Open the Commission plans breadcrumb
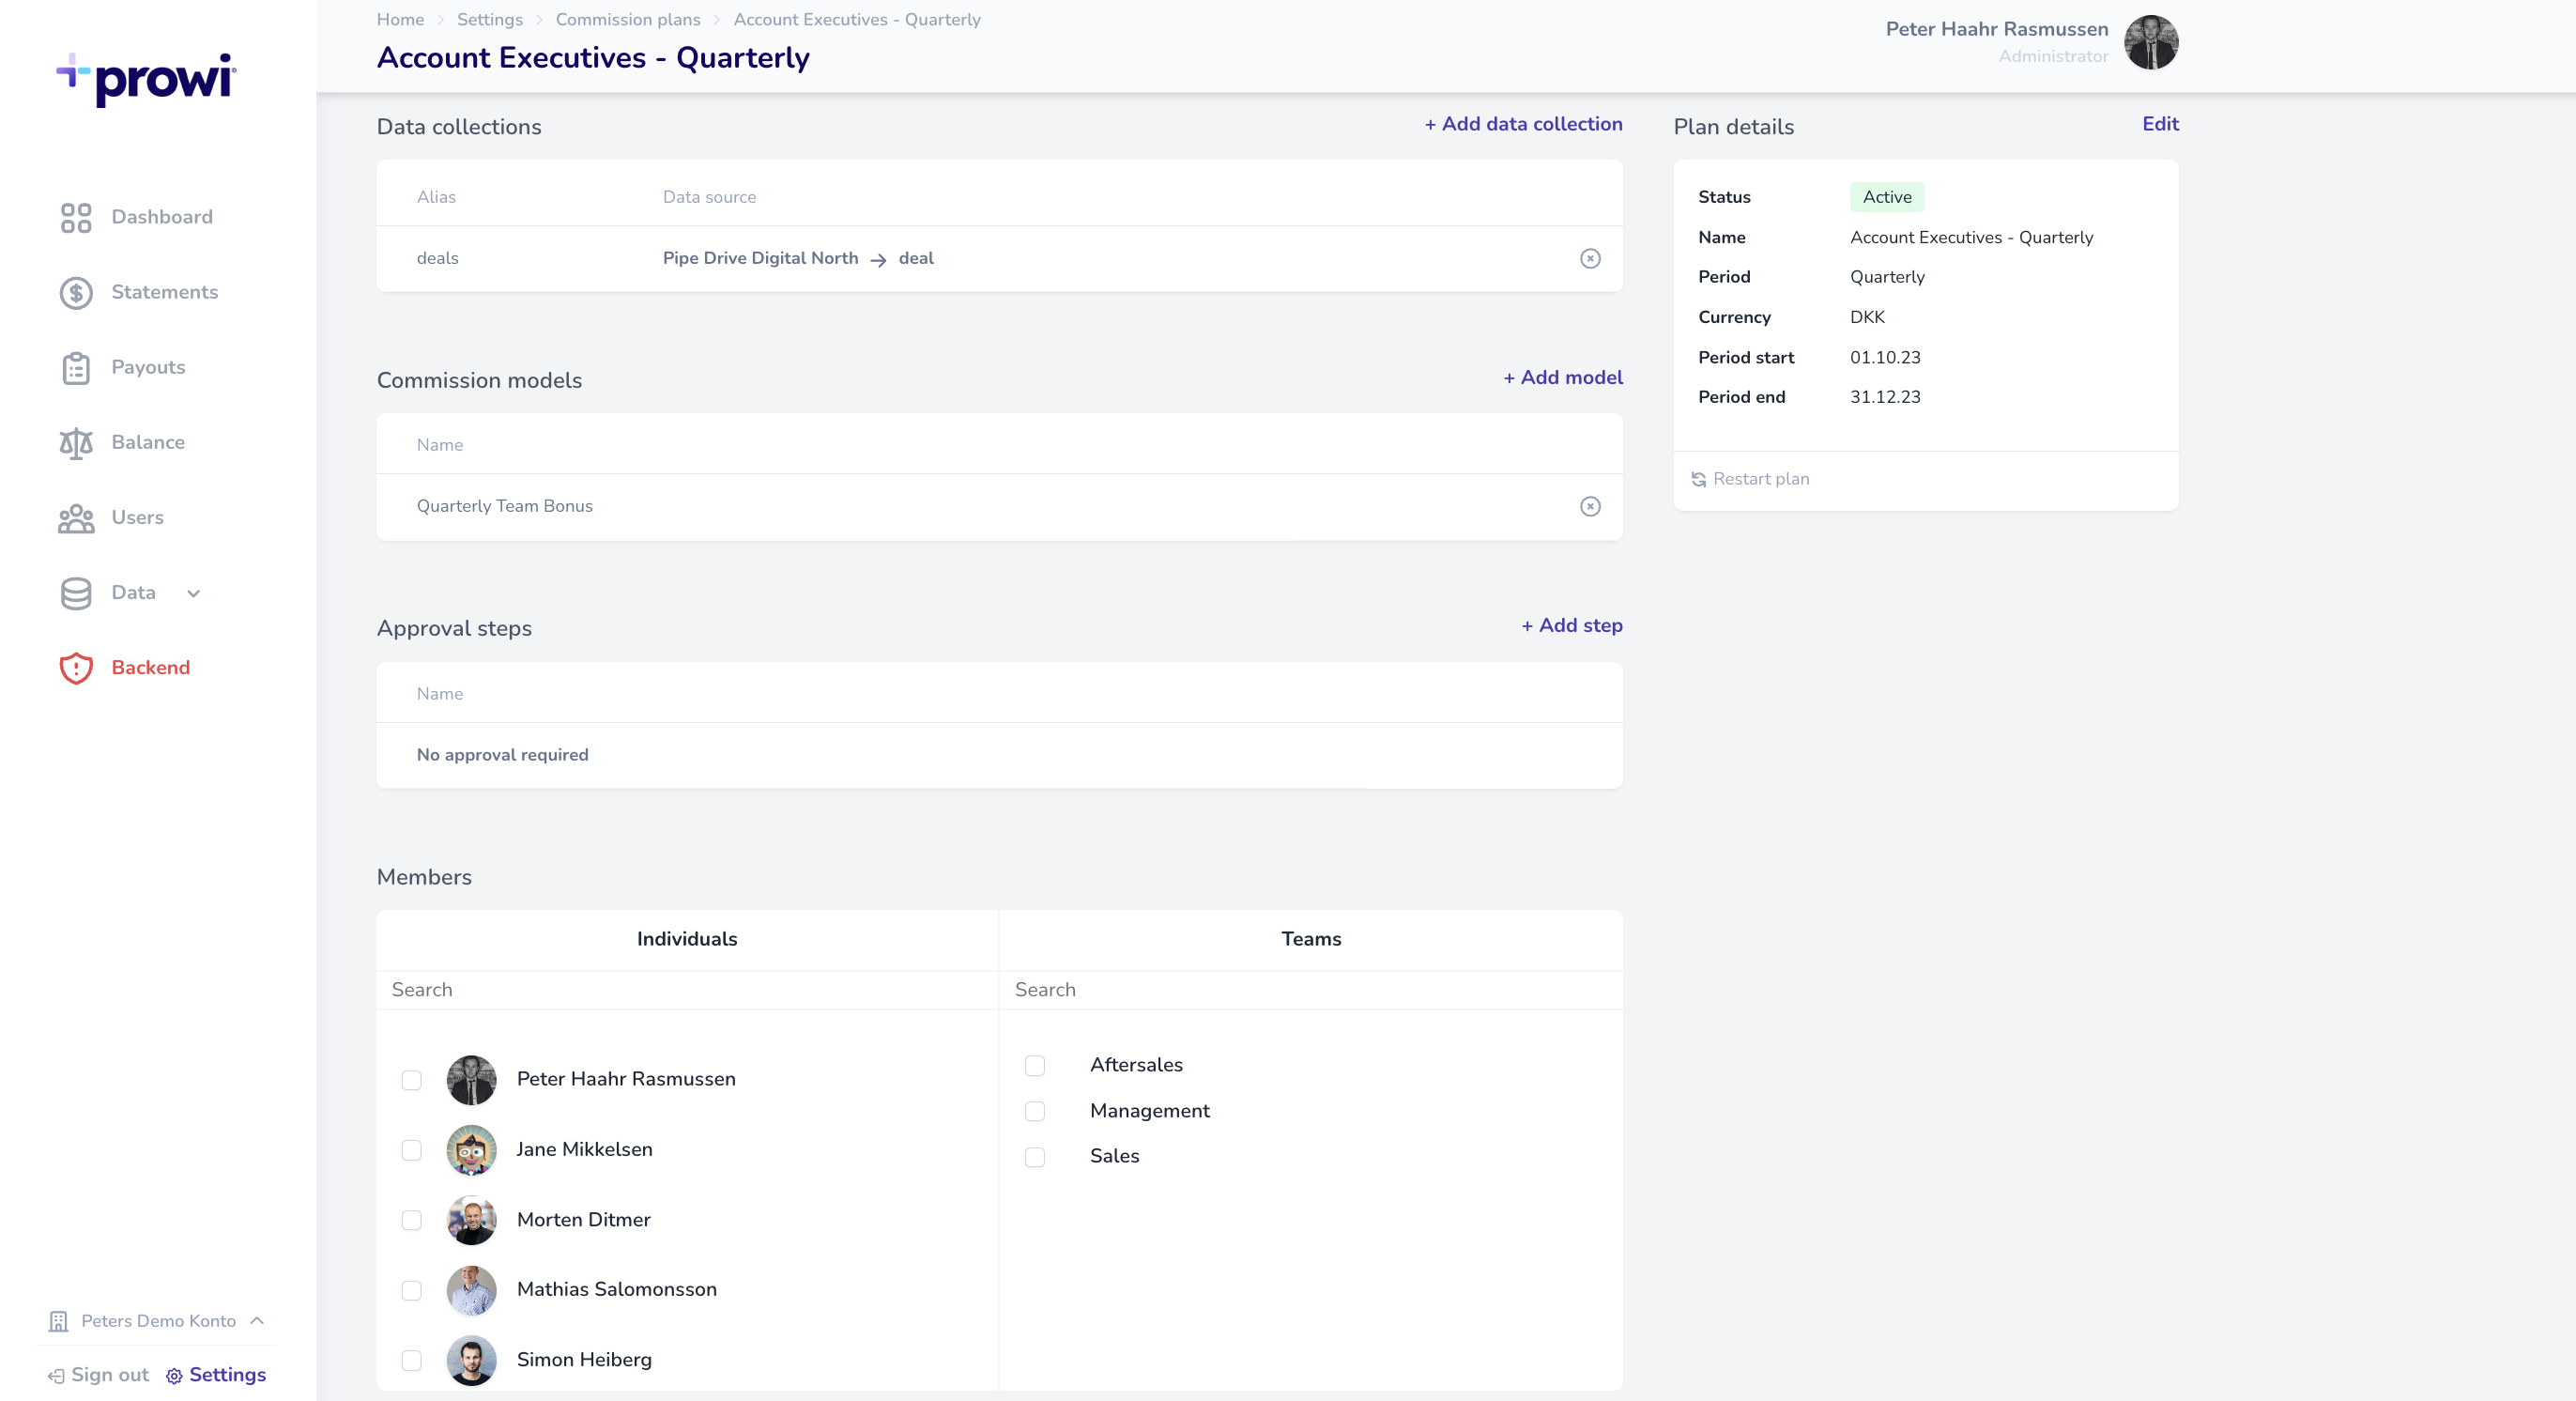The image size is (2576, 1401). [x=628, y=19]
